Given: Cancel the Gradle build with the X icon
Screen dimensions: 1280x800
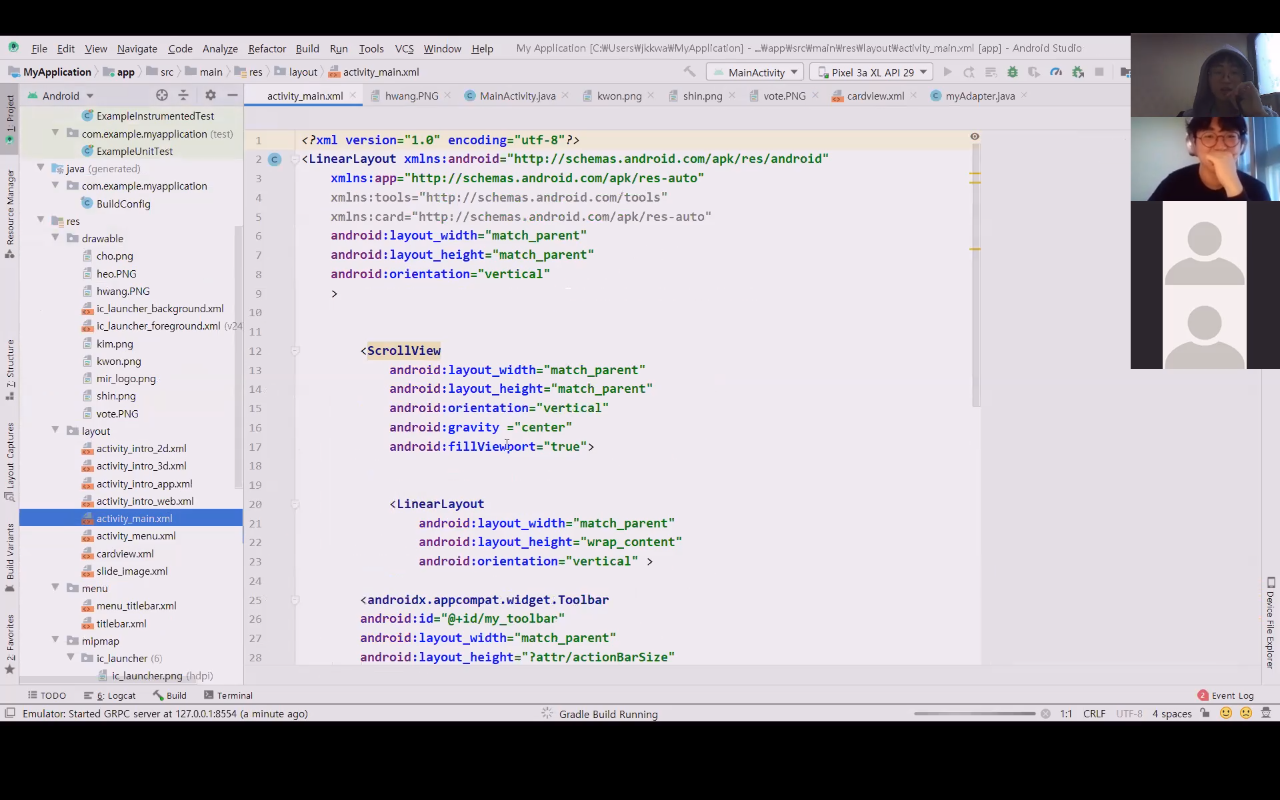Looking at the screenshot, I should [x=1046, y=714].
